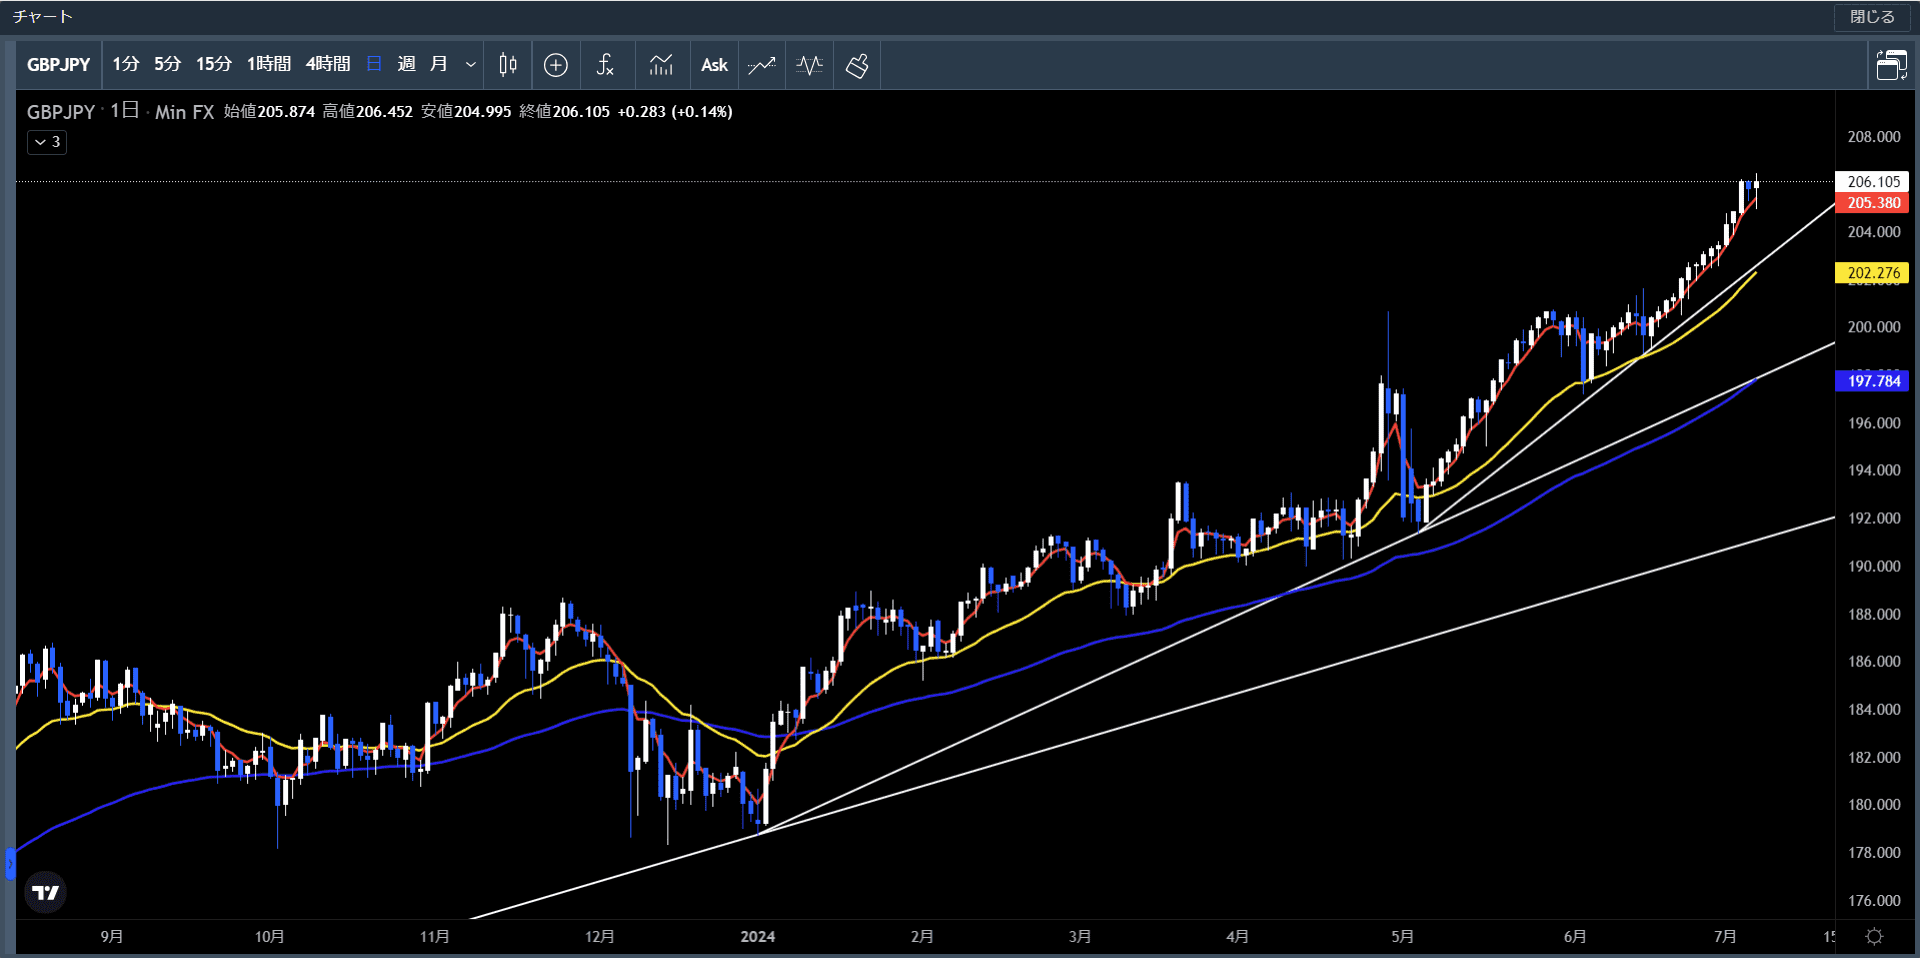Viewport: 1920px width, 958px height.
Task: Switch to the 15分 timeframe
Action: (x=214, y=64)
